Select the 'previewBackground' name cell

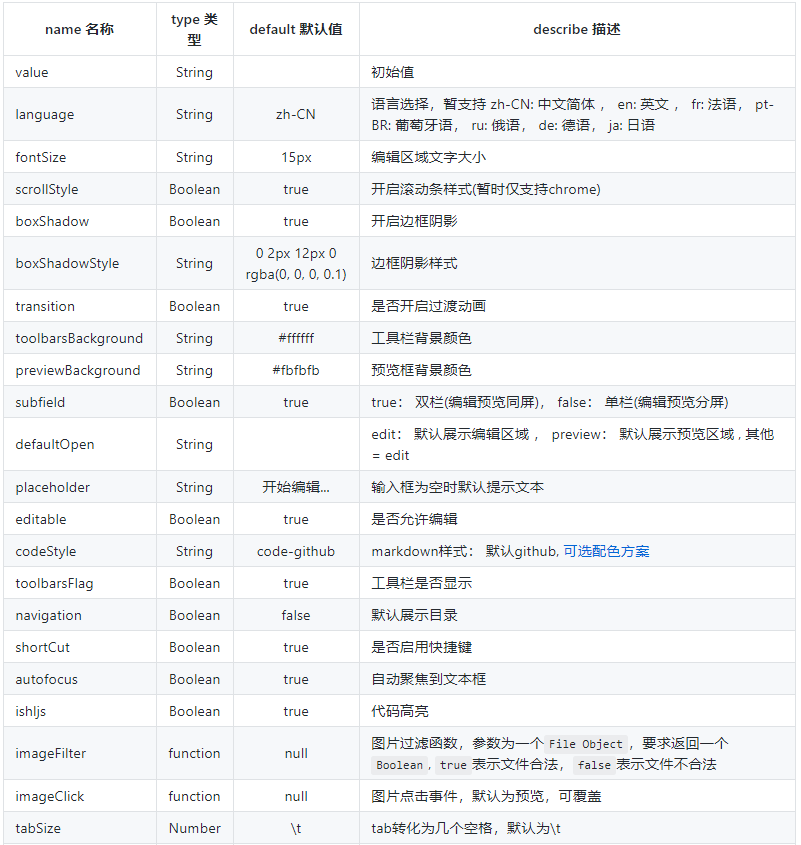pos(78,370)
